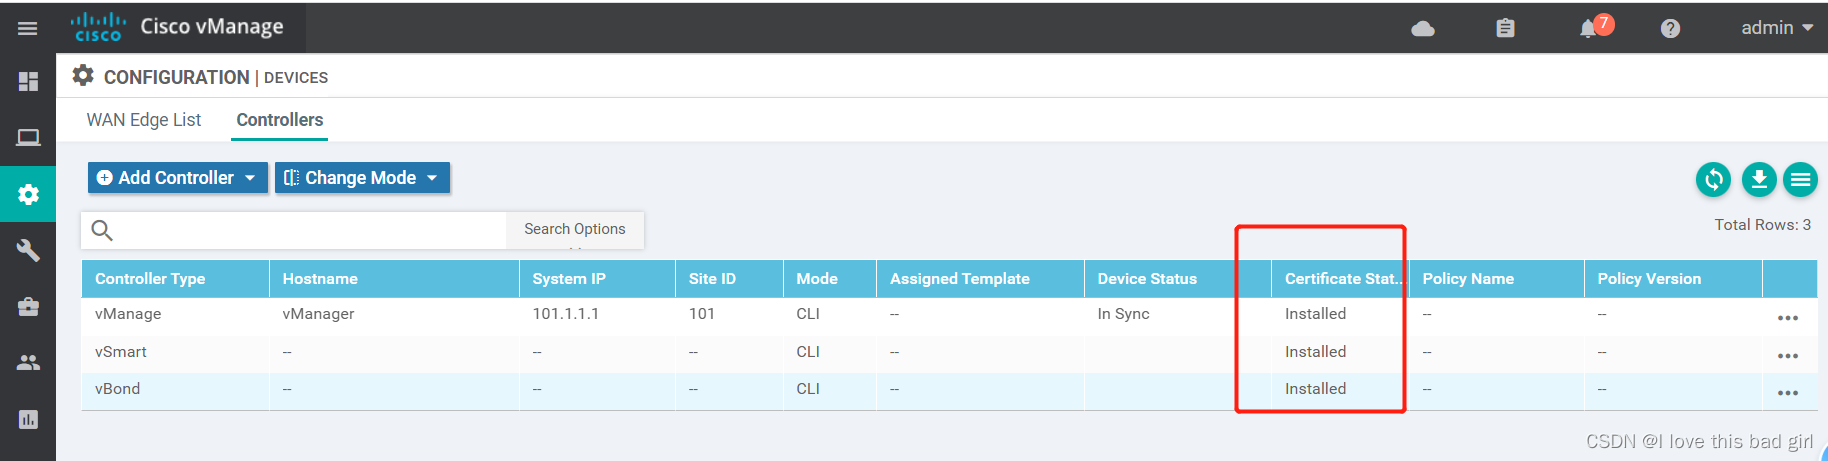This screenshot has height=461, width=1828.
Task: Click the DEVICES breadcrumb label
Action: 296,78
